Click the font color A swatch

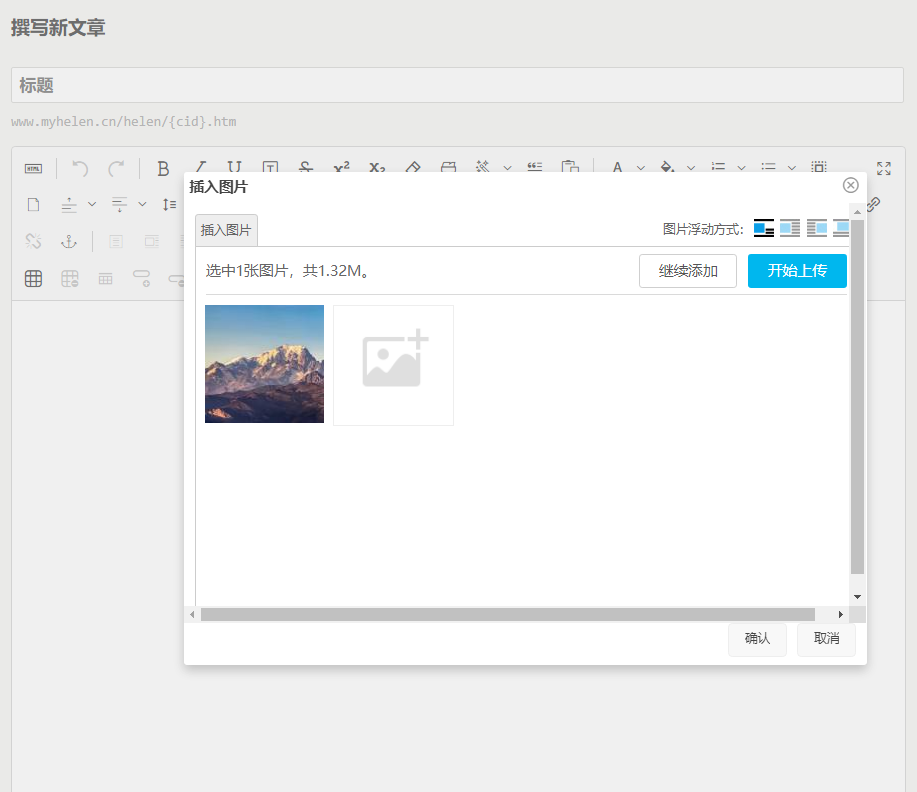point(617,168)
